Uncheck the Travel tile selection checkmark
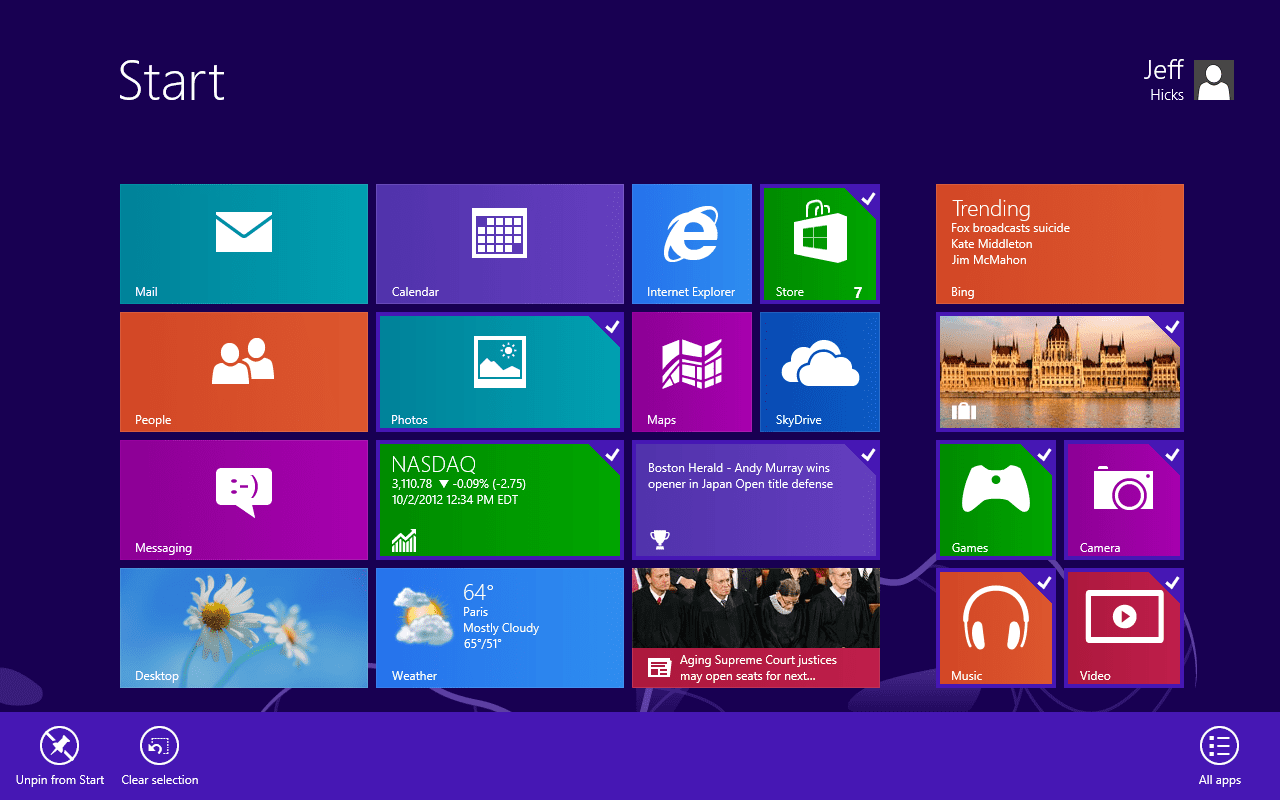 pyautogui.click(x=1172, y=326)
